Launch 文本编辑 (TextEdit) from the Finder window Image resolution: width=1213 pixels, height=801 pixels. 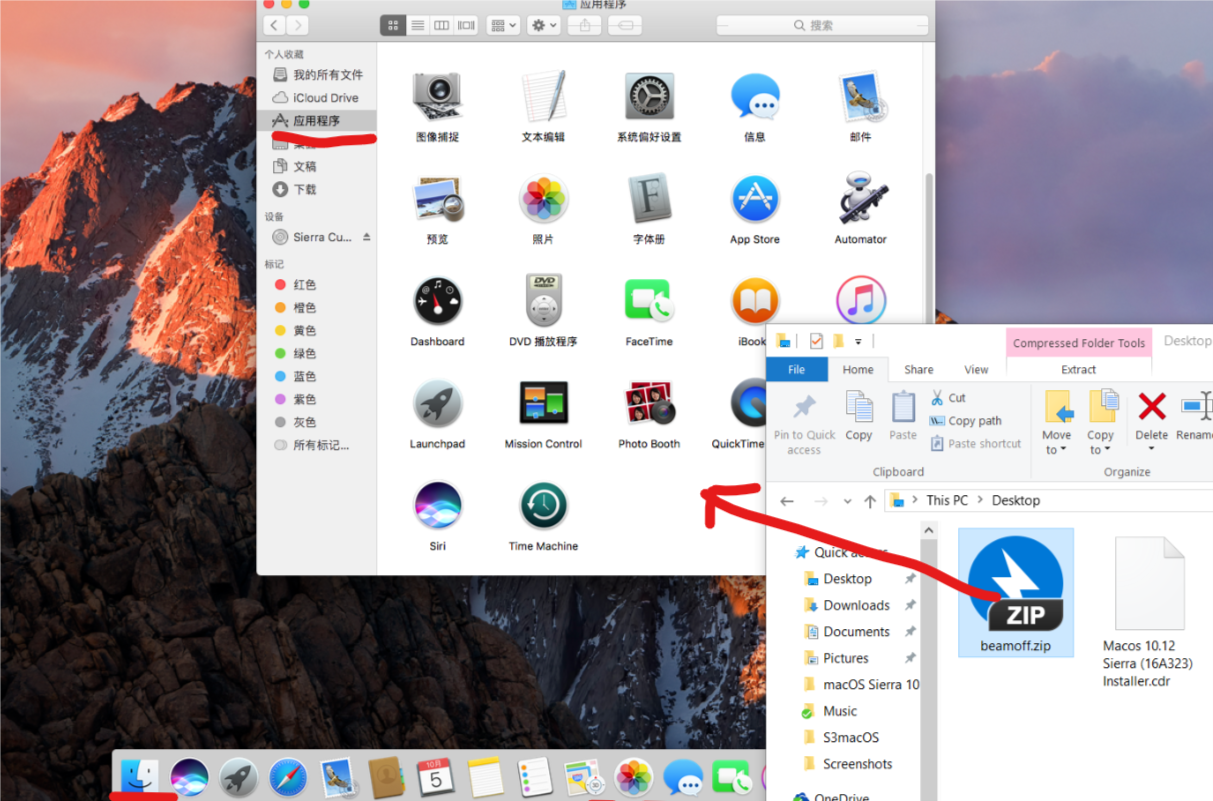pos(543,97)
